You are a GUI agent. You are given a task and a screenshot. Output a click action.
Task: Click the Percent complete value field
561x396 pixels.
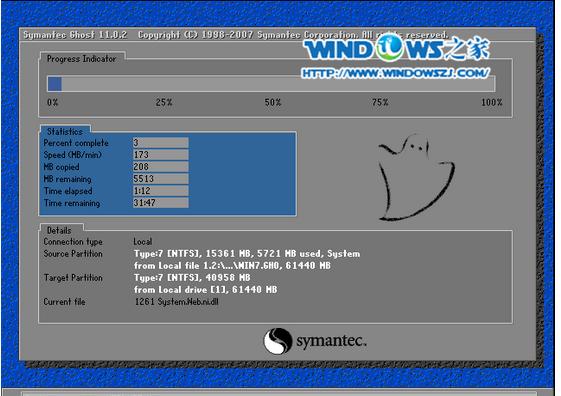pyautogui.click(x=161, y=143)
